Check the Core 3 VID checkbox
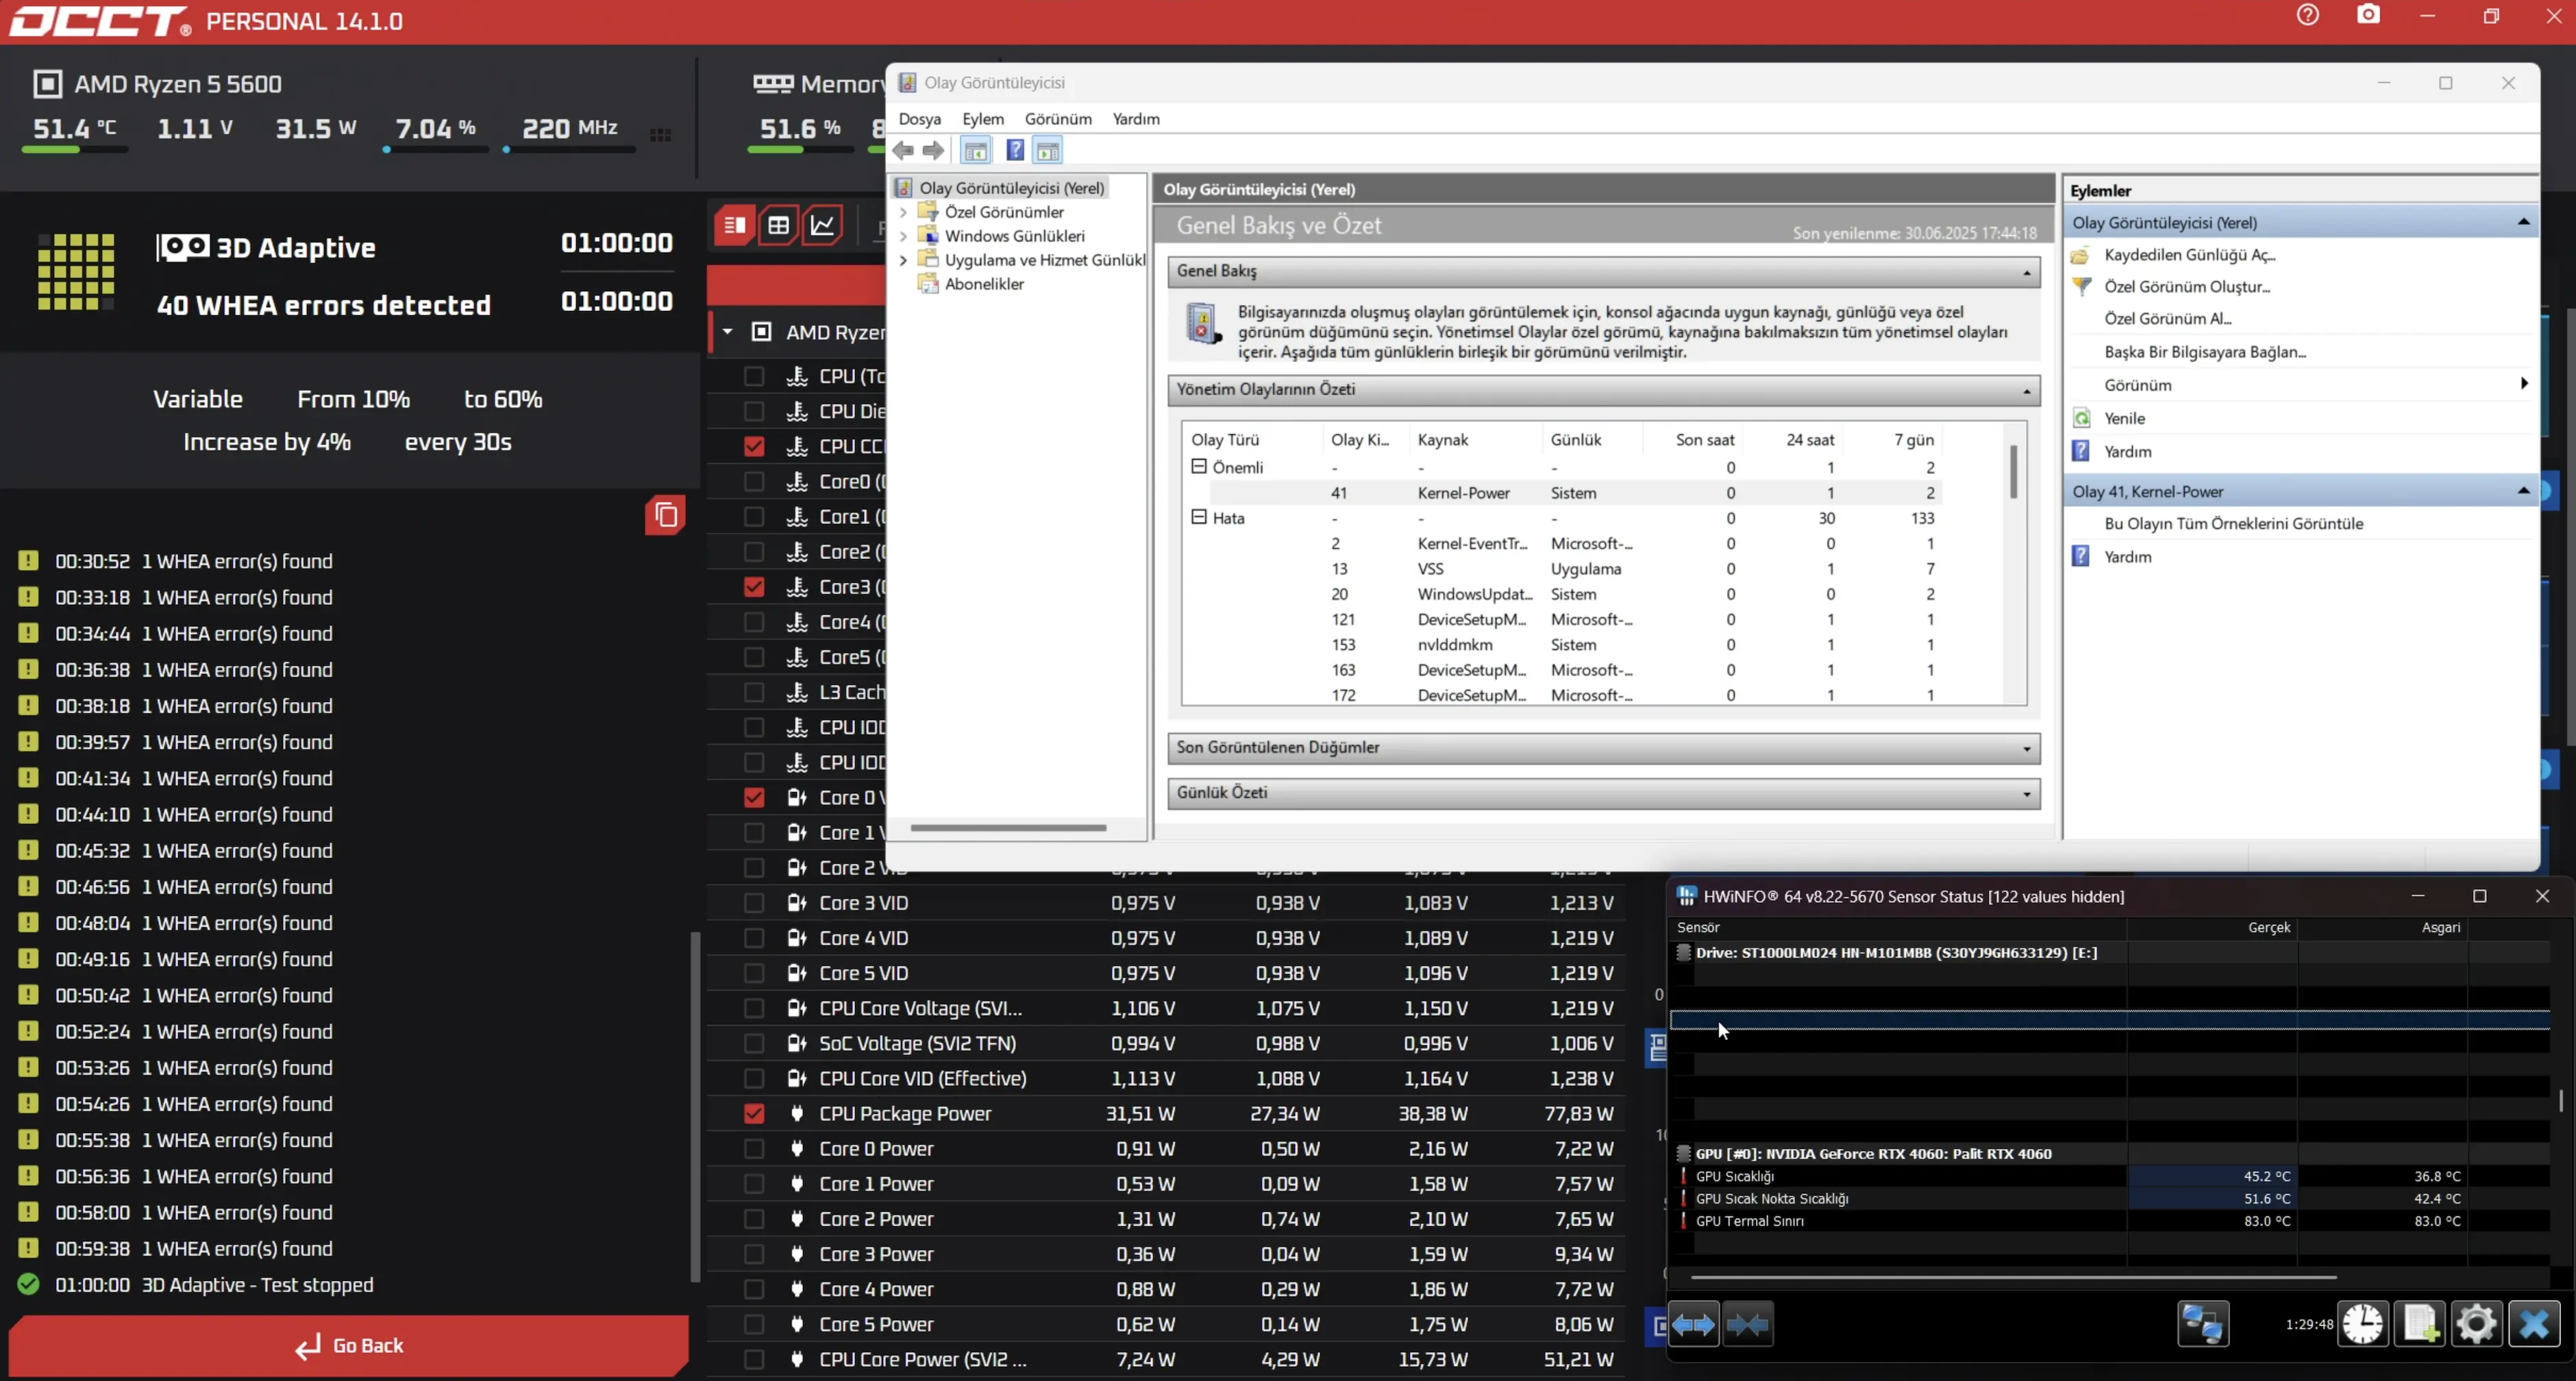The image size is (2576, 1381). click(x=754, y=903)
